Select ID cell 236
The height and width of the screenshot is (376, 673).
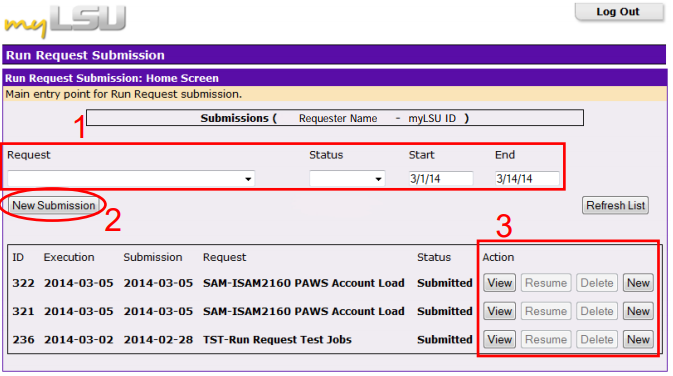pyautogui.click(x=23, y=340)
